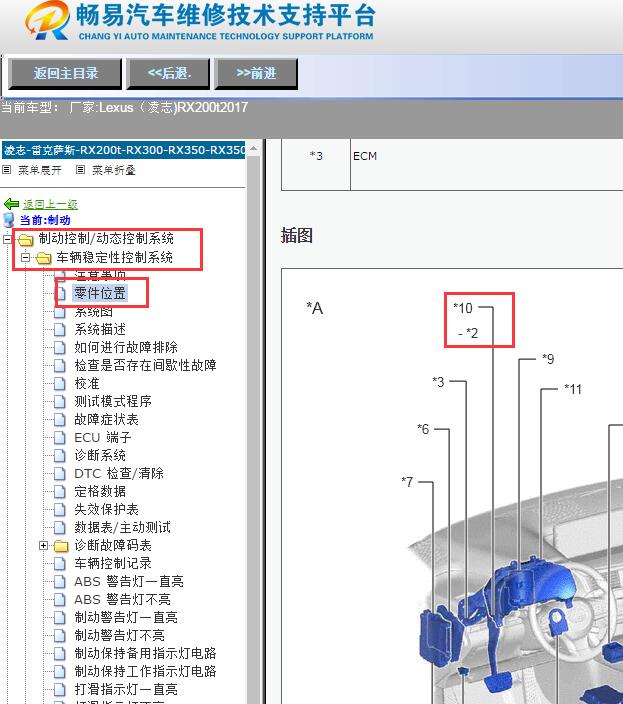Open 打滑指示灯一直亮 page
The image size is (623, 704).
coord(126,689)
